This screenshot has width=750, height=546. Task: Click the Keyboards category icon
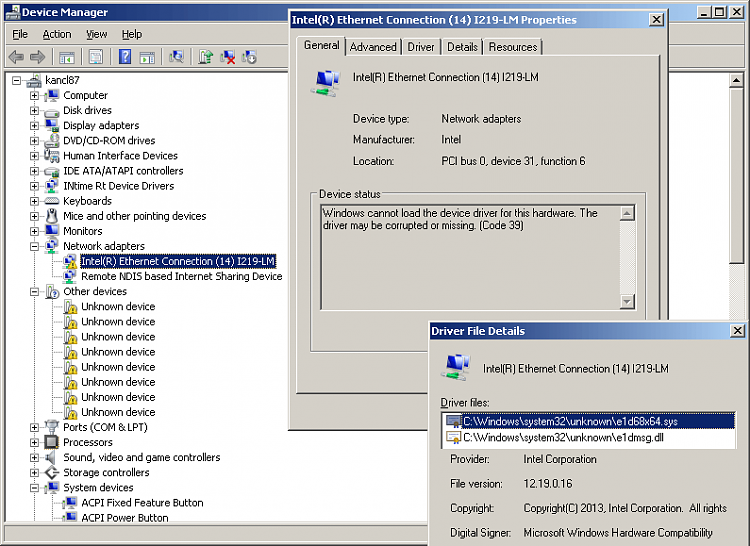[52, 201]
